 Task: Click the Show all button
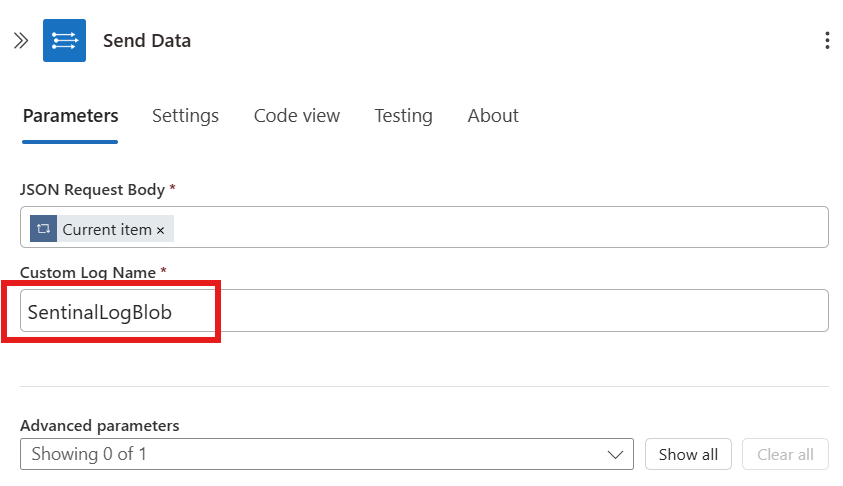(x=688, y=454)
